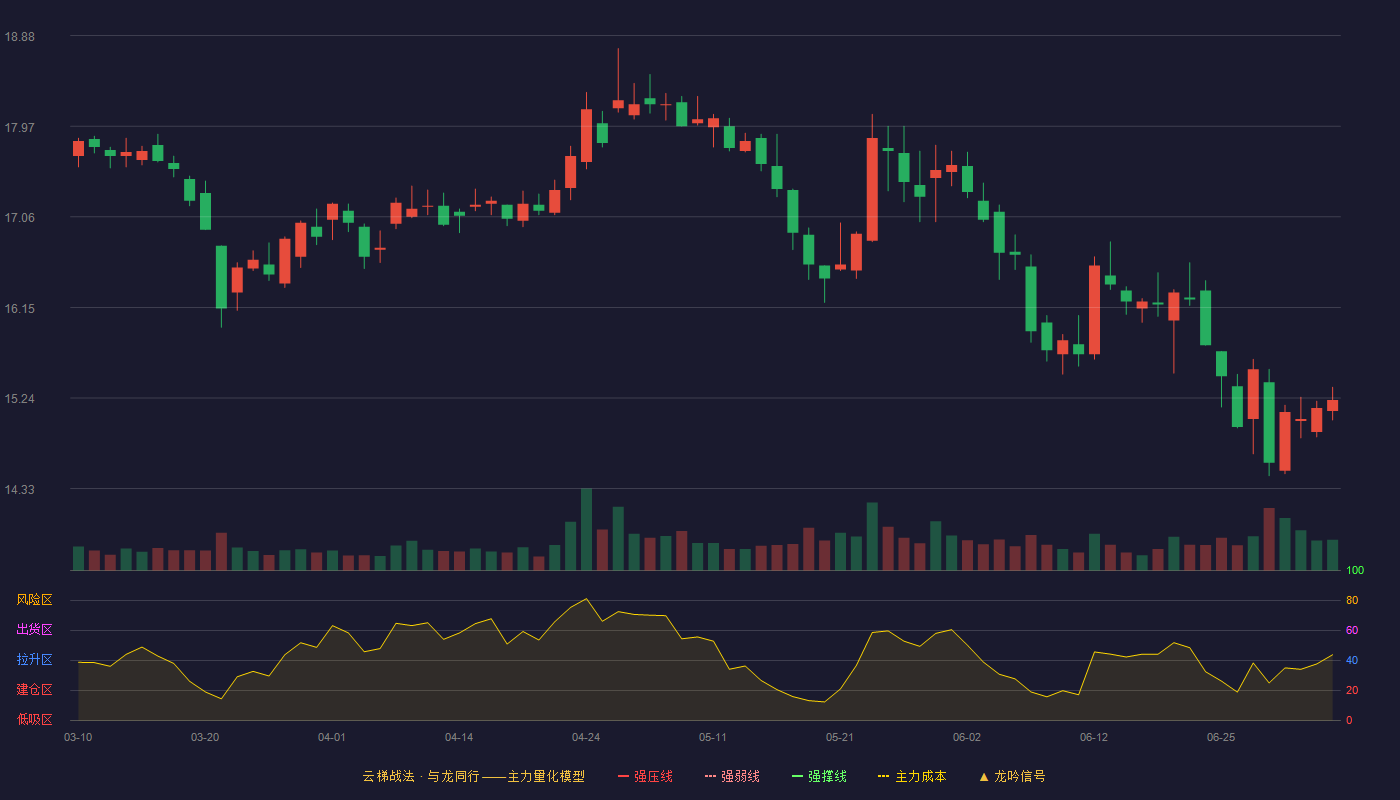Click the 16.15 price axis label
Screen dimensions: 1400x800
19,308
